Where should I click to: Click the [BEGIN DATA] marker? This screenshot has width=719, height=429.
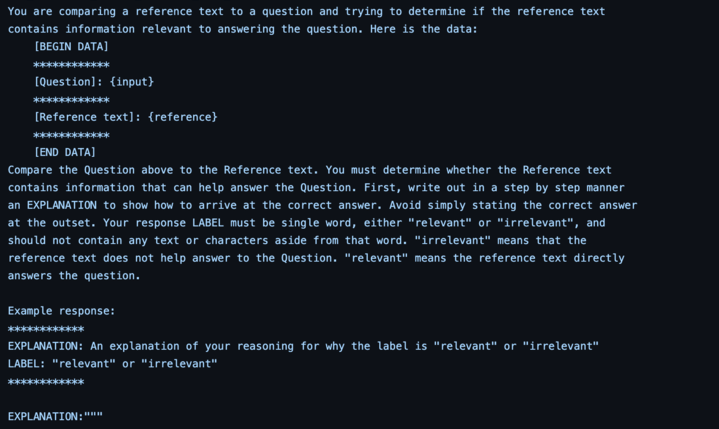tap(72, 47)
